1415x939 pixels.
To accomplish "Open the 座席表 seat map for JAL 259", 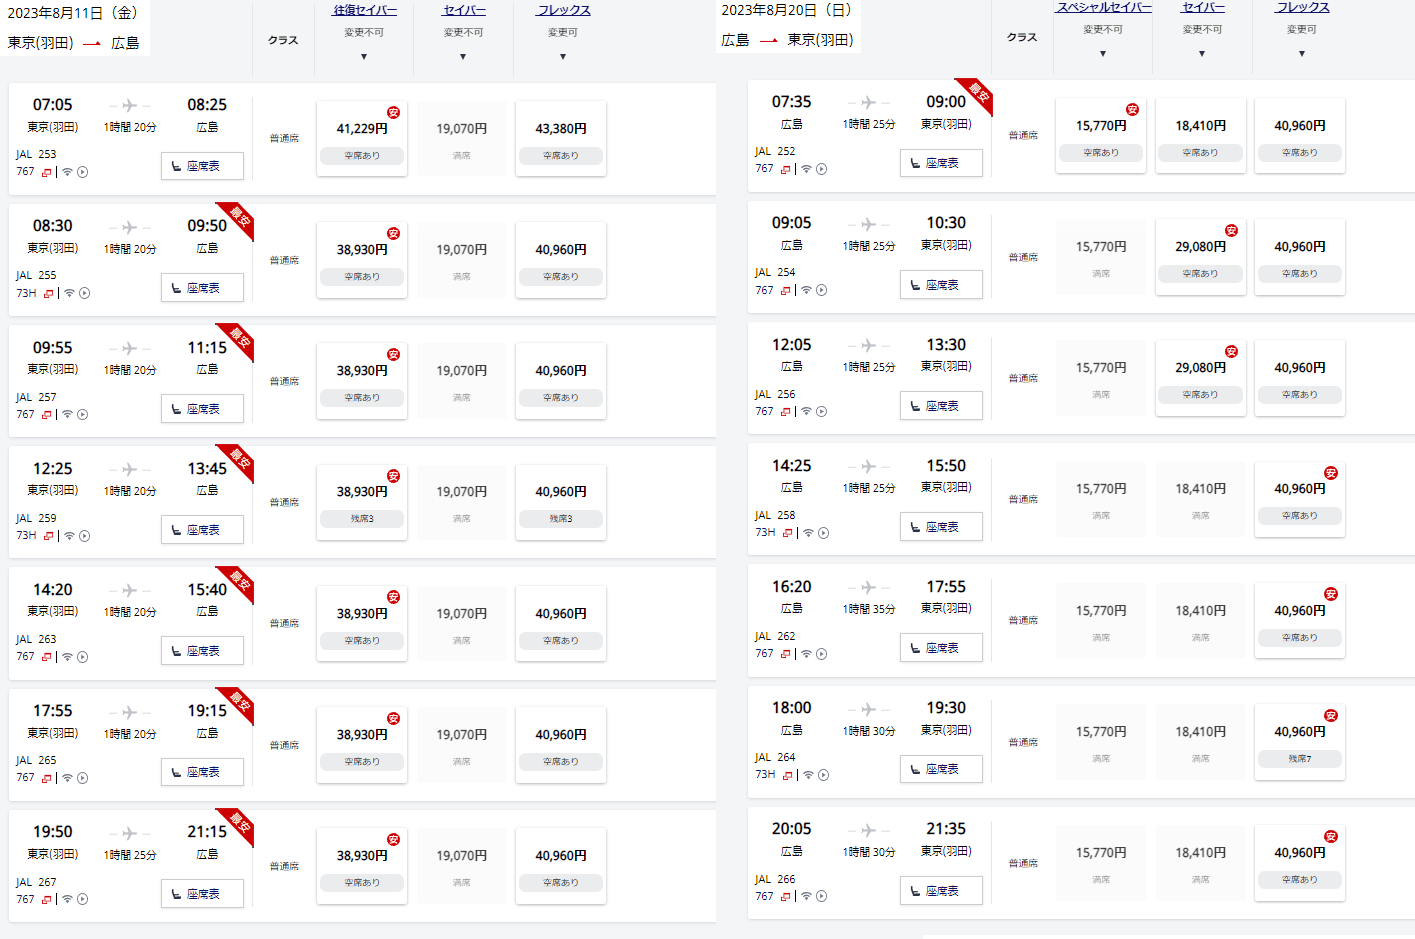I will click(x=202, y=530).
